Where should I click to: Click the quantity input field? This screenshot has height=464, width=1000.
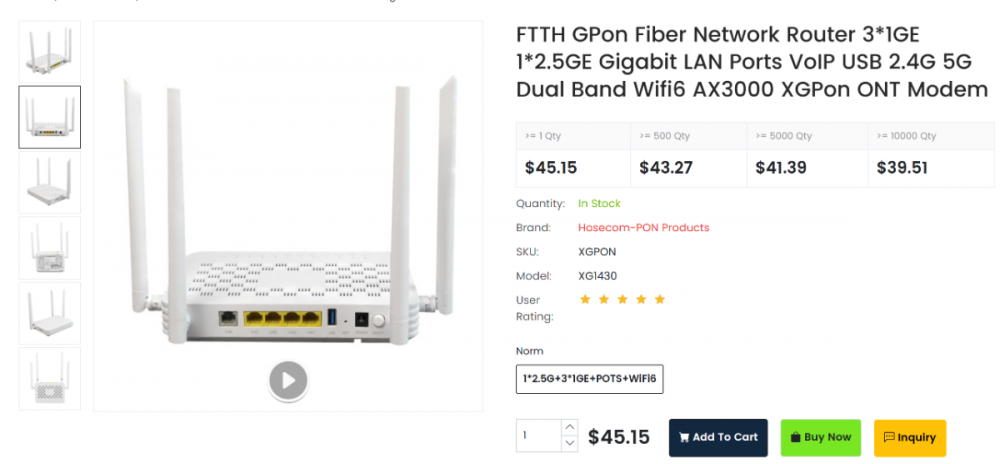pyautogui.click(x=540, y=436)
